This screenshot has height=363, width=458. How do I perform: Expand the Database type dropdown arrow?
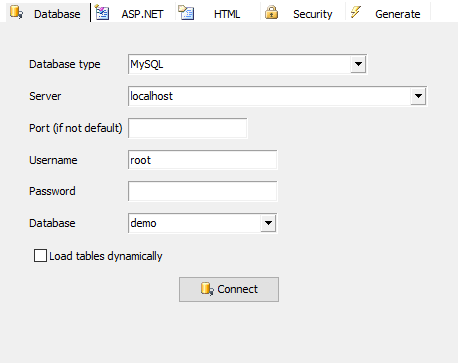(x=358, y=64)
